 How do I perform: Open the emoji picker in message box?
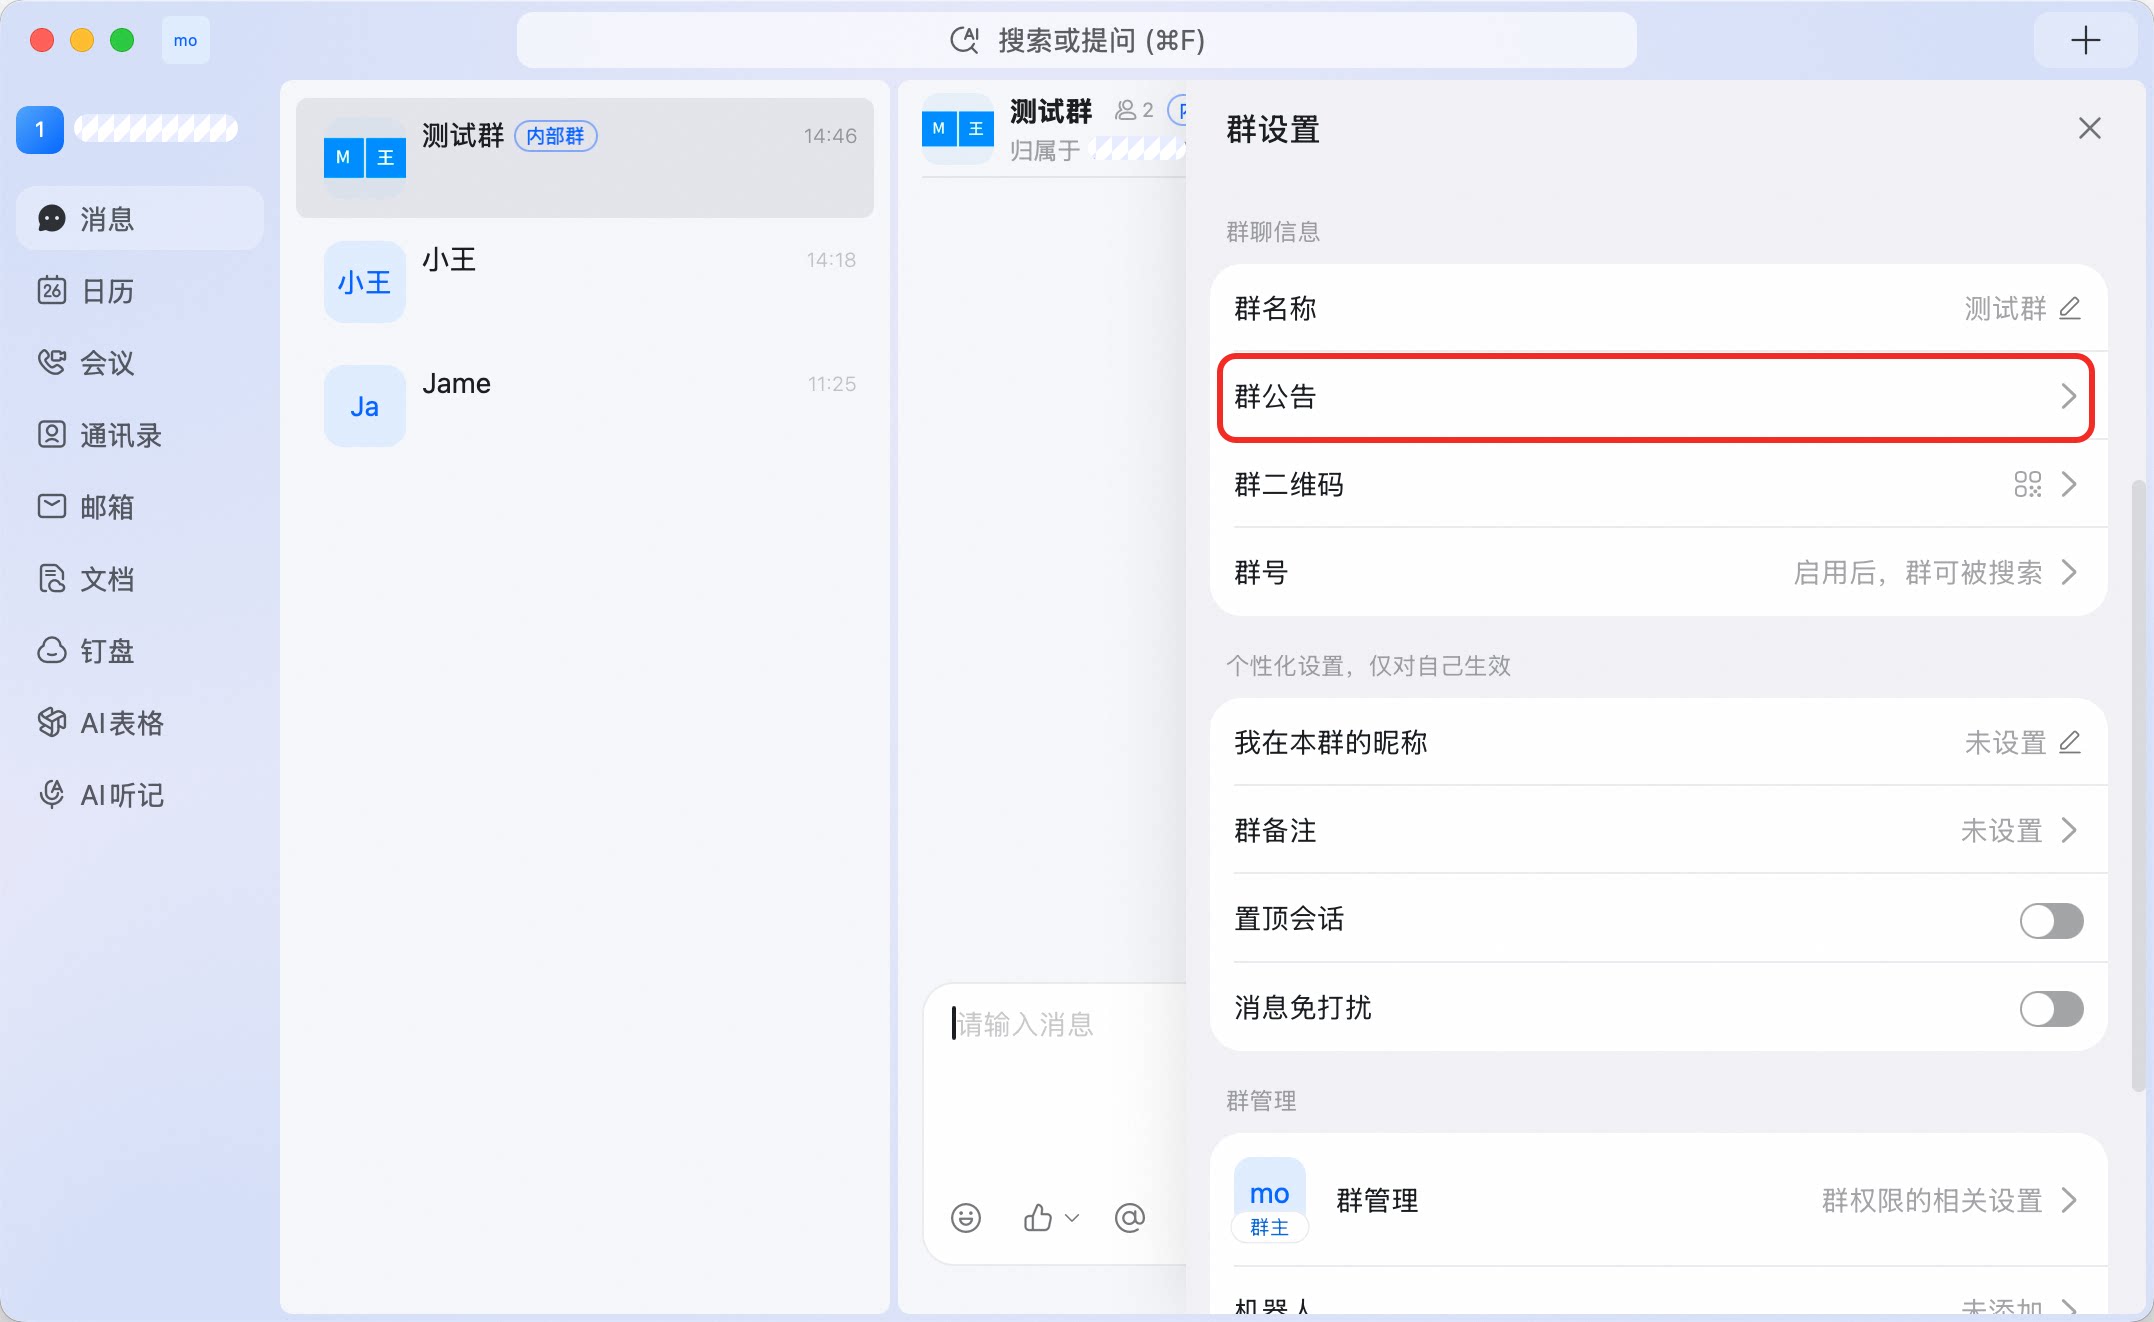(966, 1217)
